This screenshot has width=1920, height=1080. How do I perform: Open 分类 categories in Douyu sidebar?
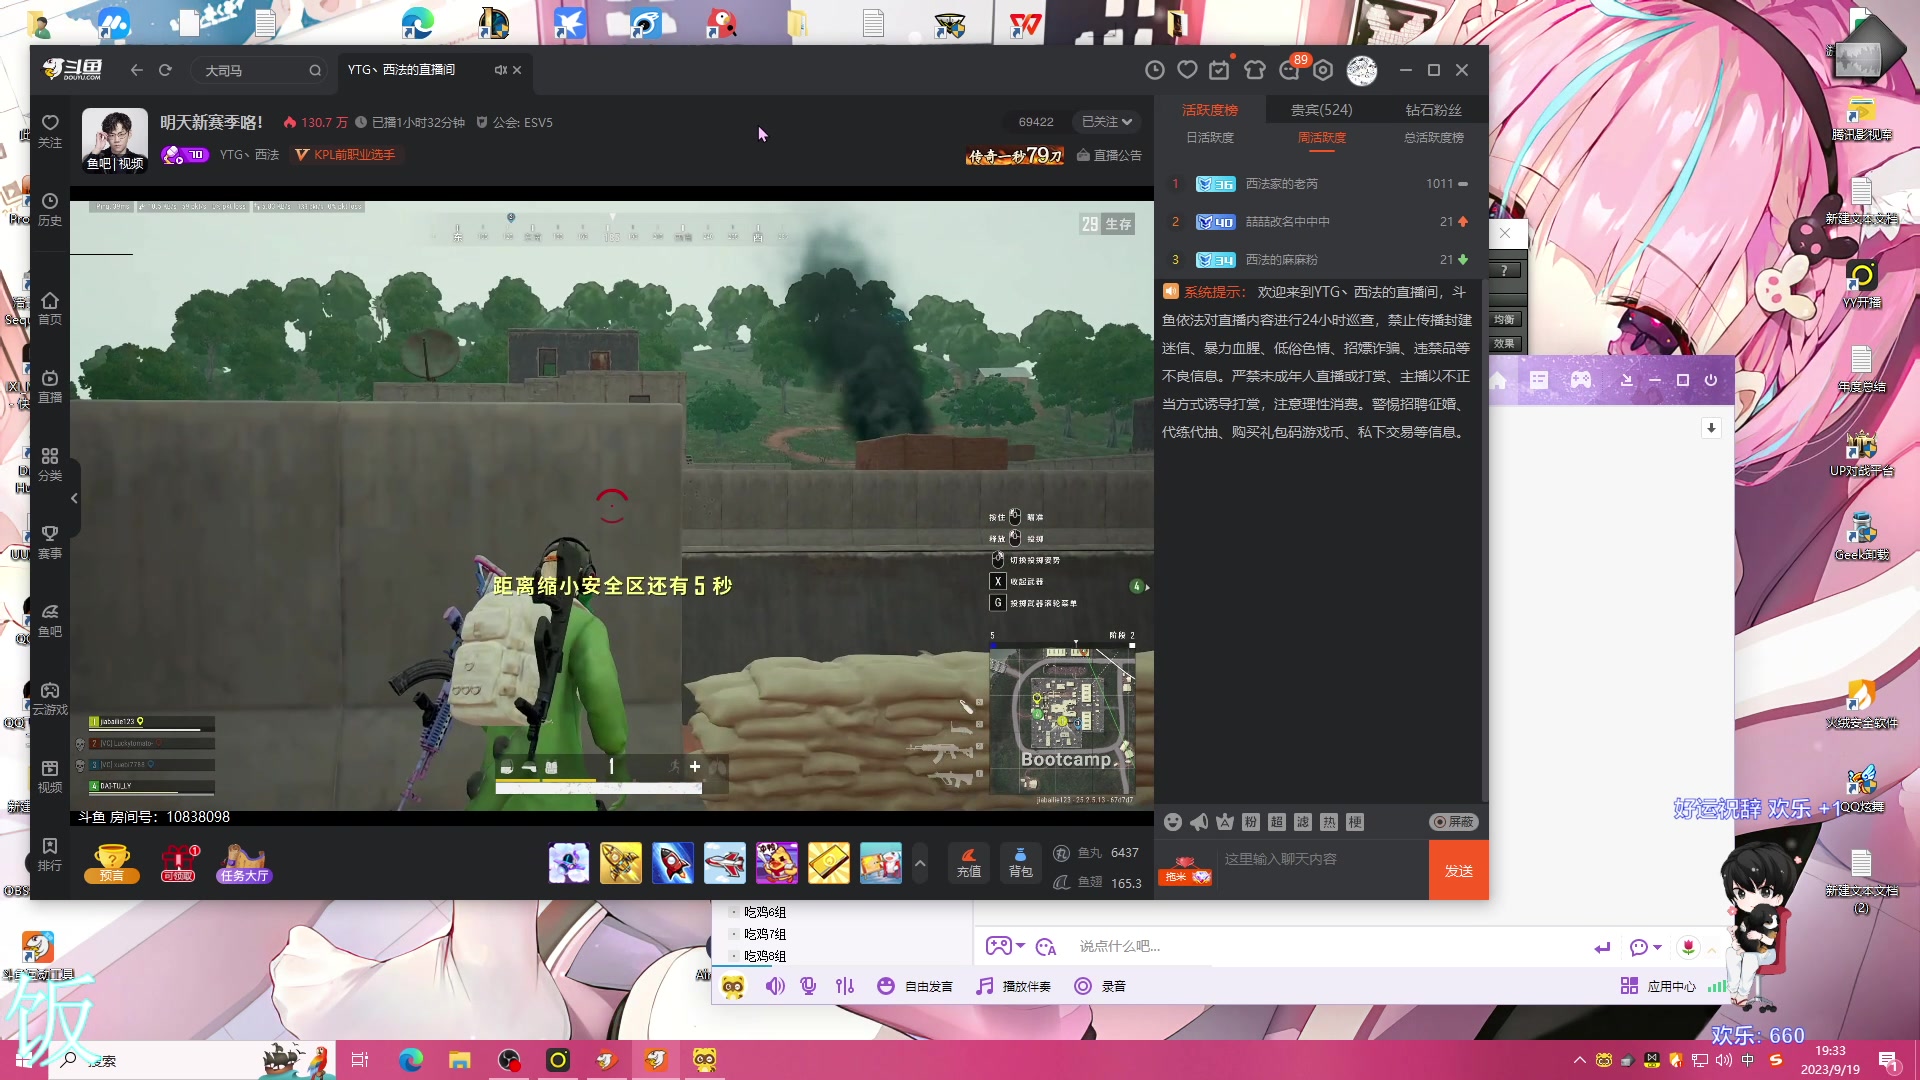(50, 465)
